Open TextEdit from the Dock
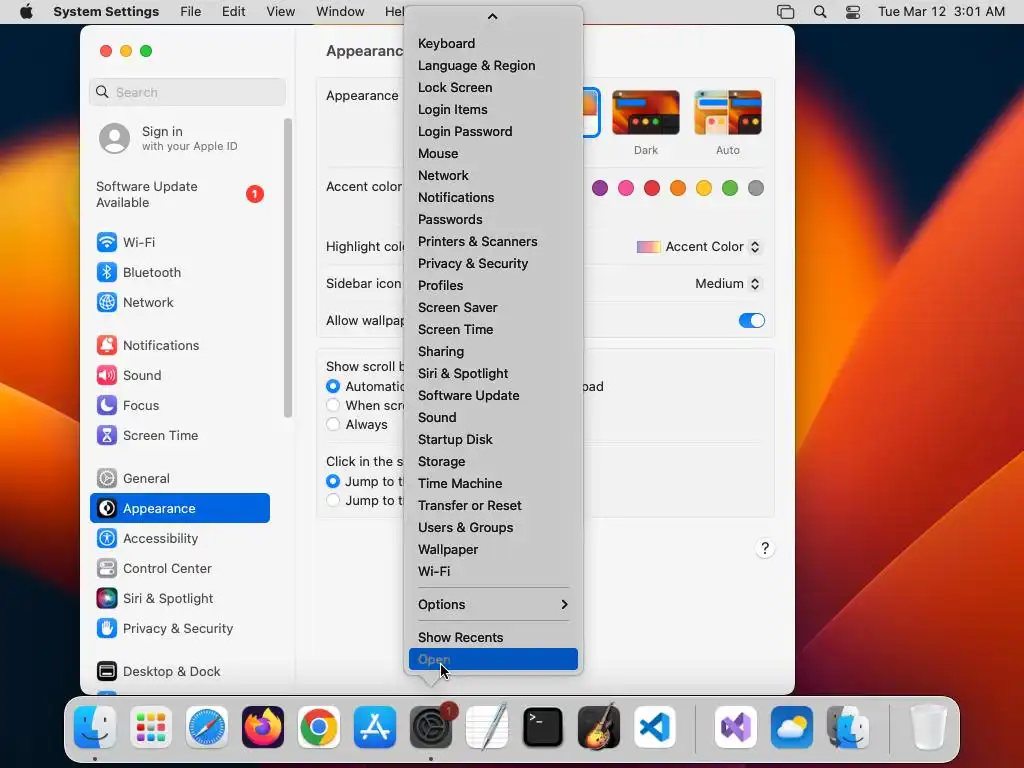The image size is (1024, 768). (487, 727)
